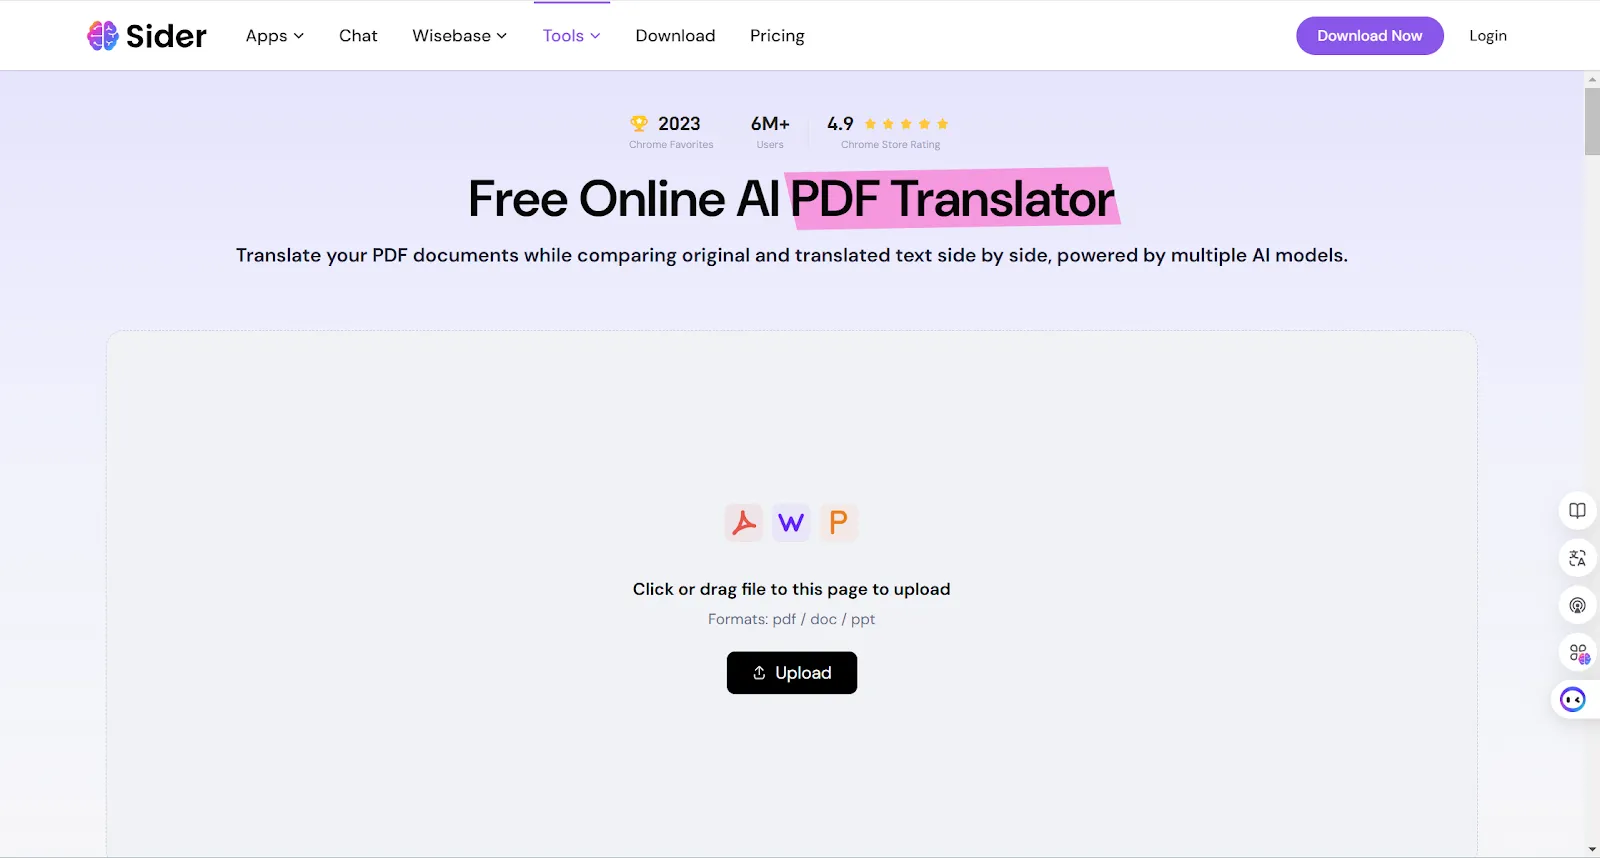Viewport: 1600px width, 858px height.
Task: Open the apps grid sidebar icon
Action: coord(1577,653)
